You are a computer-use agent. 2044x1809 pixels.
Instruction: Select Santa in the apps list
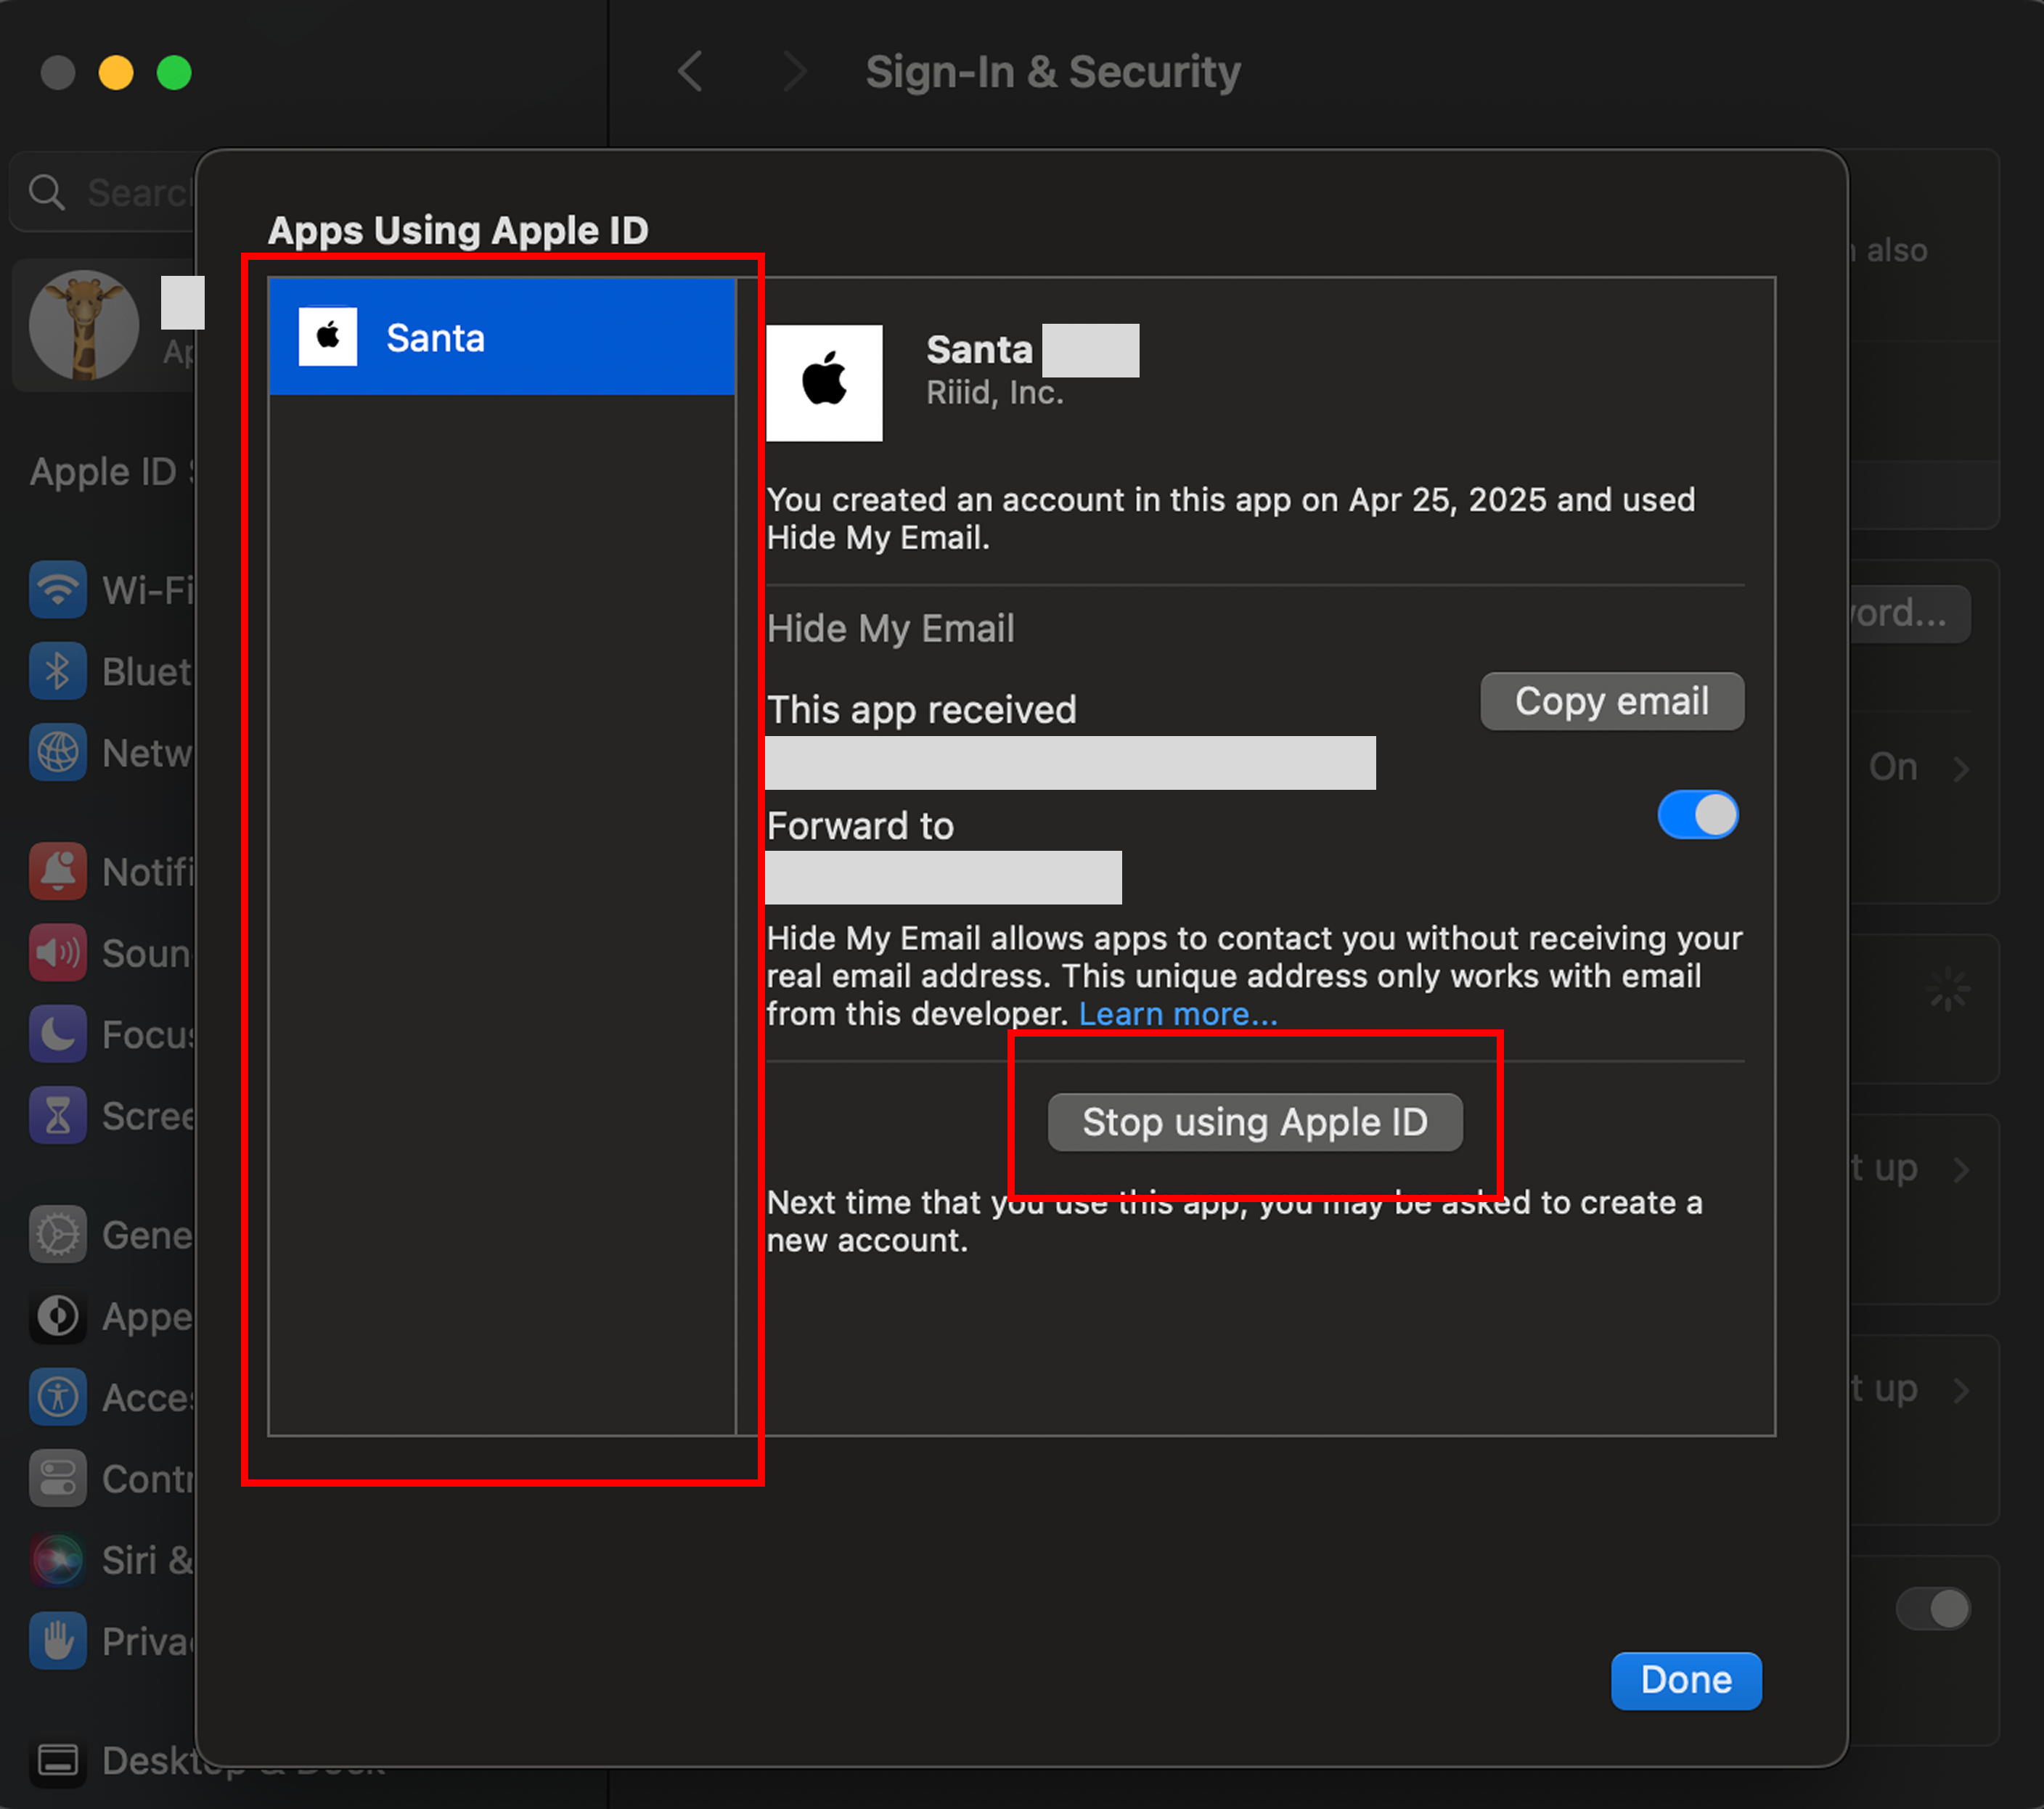pyautogui.click(x=502, y=337)
